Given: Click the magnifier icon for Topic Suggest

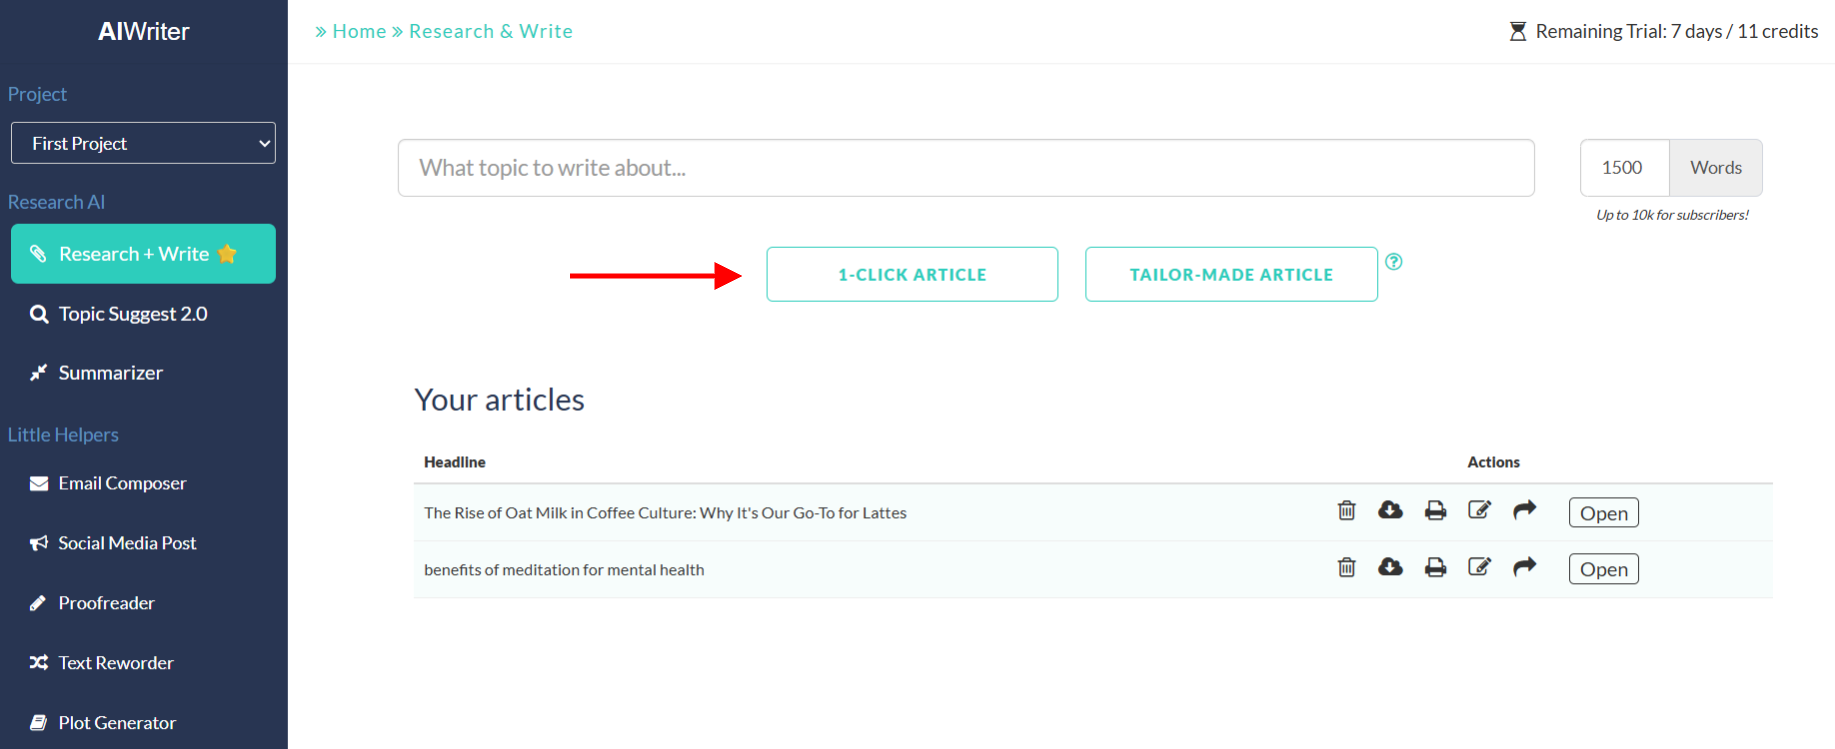Looking at the screenshot, I should pos(39,314).
